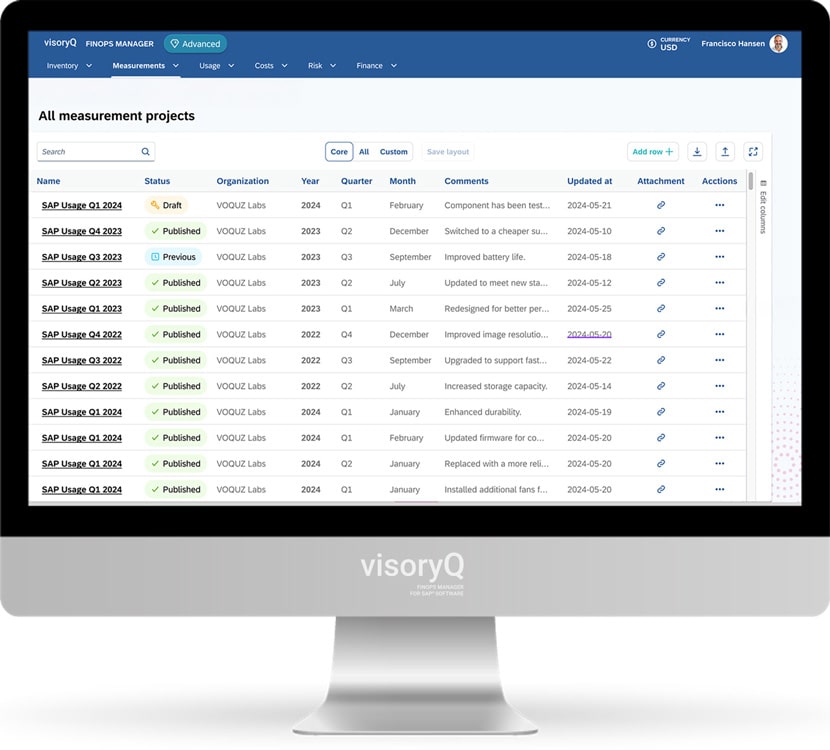The height and width of the screenshot is (750, 830).
Task: Expand the Risk menu chevron
Action: tap(333, 66)
